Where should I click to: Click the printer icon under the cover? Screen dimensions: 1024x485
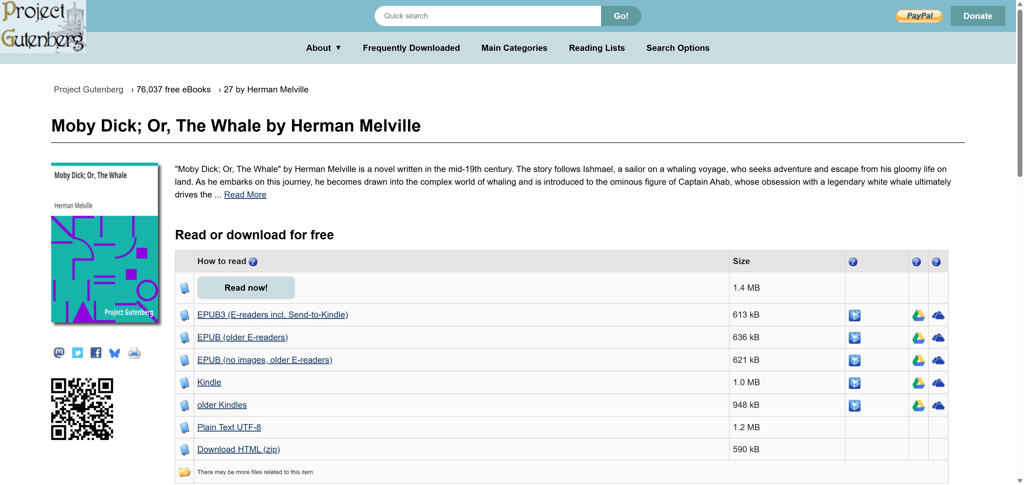click(x=135, y=353)
